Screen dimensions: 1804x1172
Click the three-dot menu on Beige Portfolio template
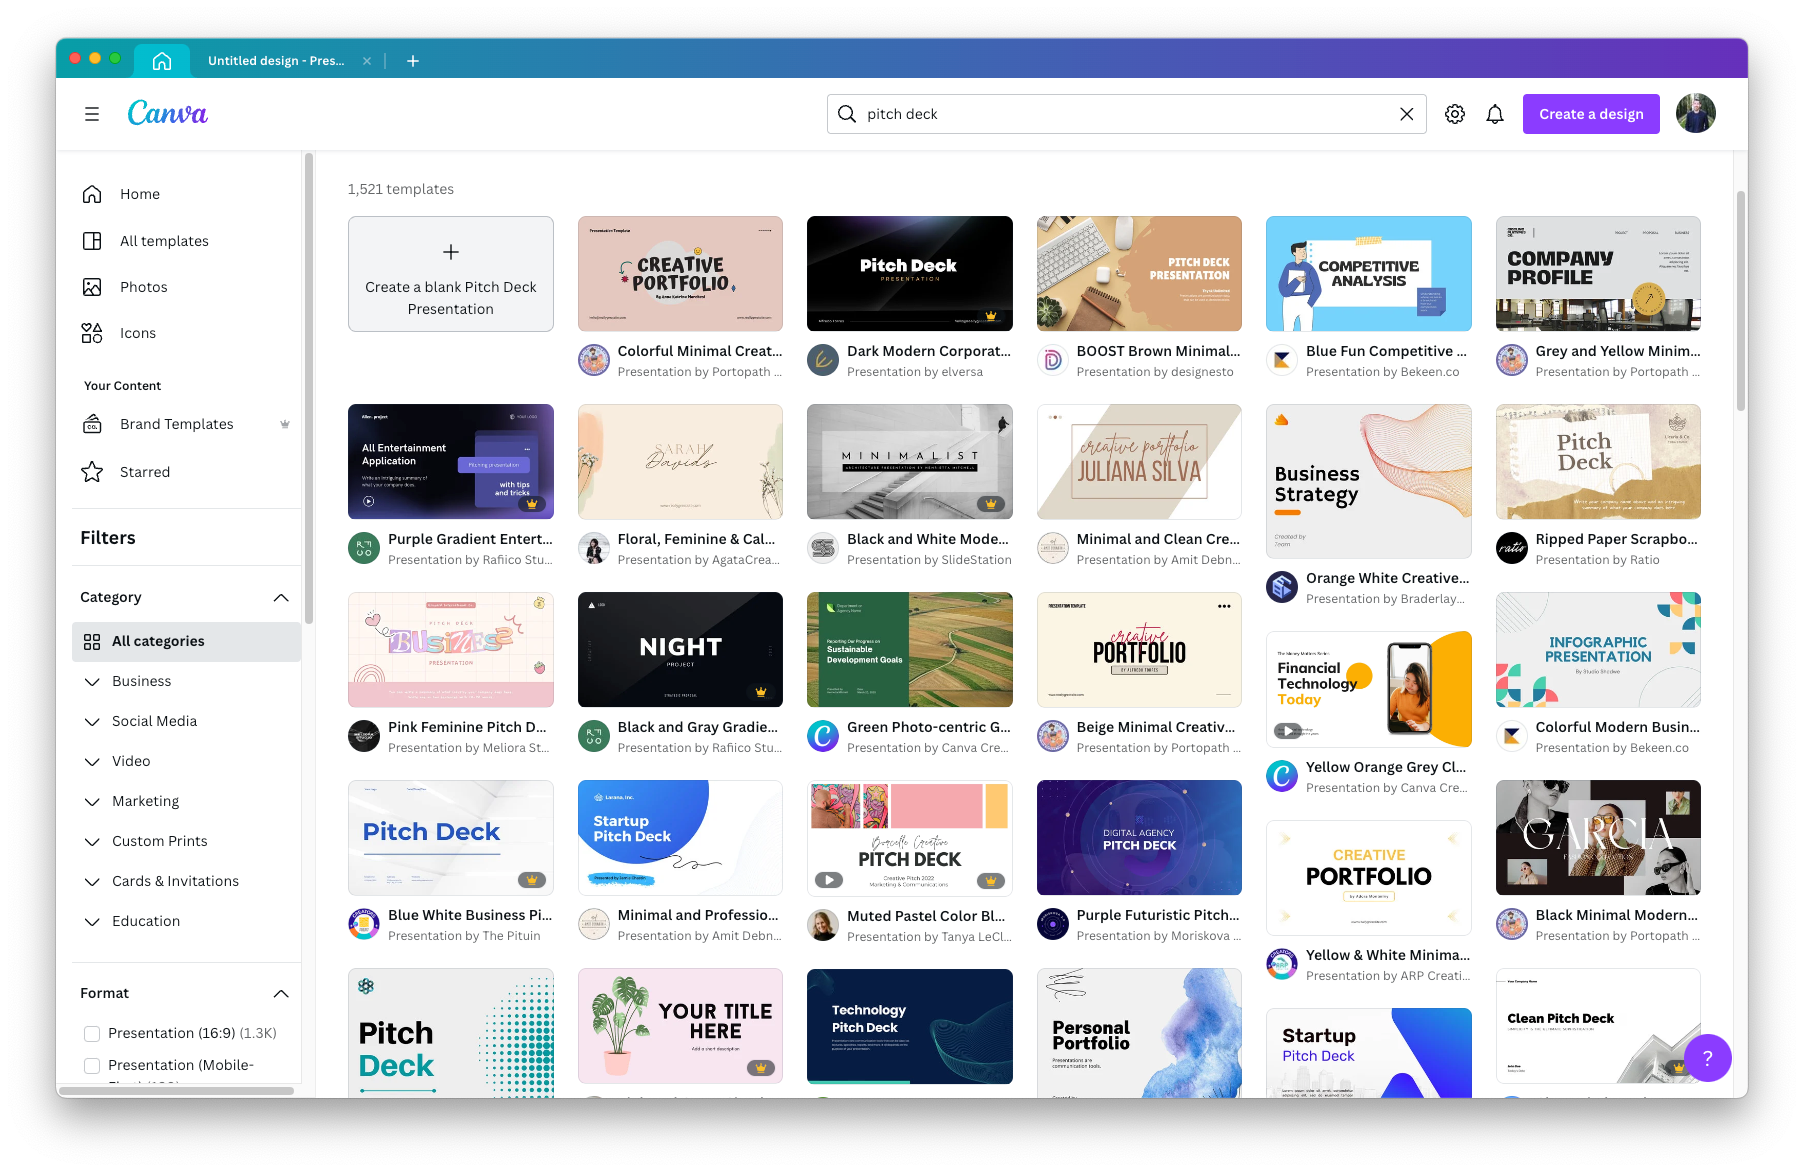coord(1224,606)
